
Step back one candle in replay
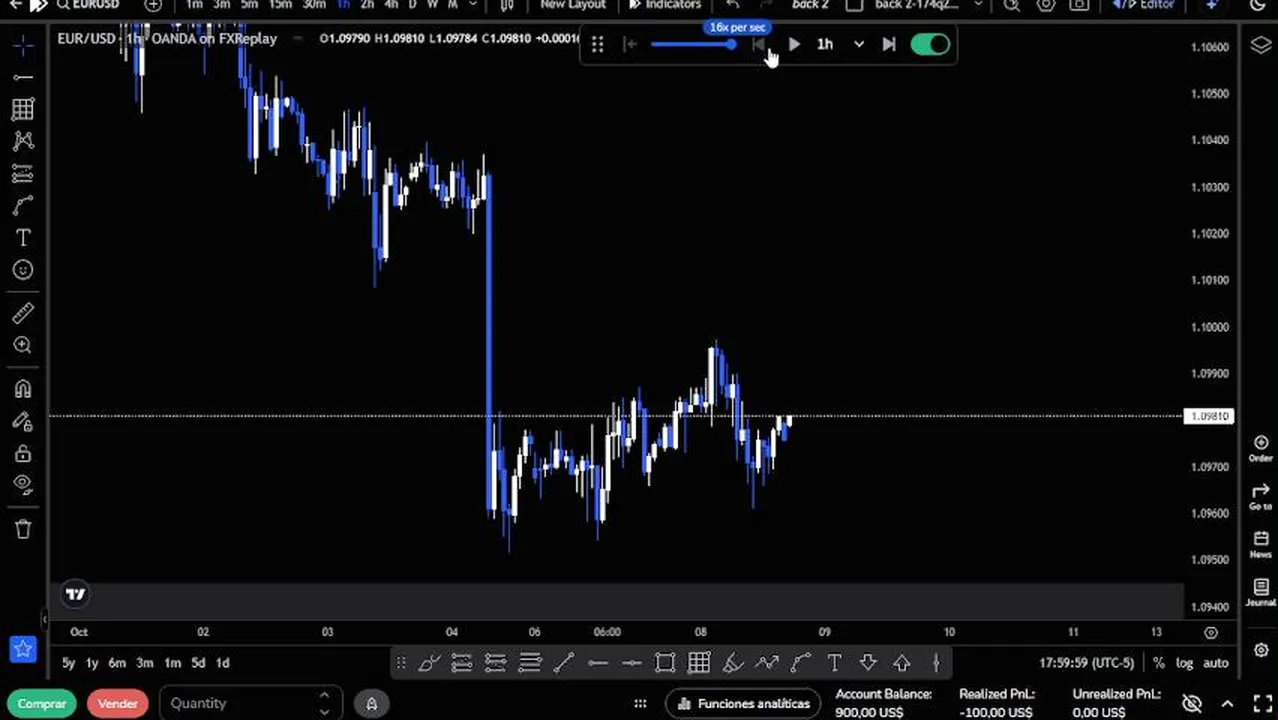[x=758, y=44]
